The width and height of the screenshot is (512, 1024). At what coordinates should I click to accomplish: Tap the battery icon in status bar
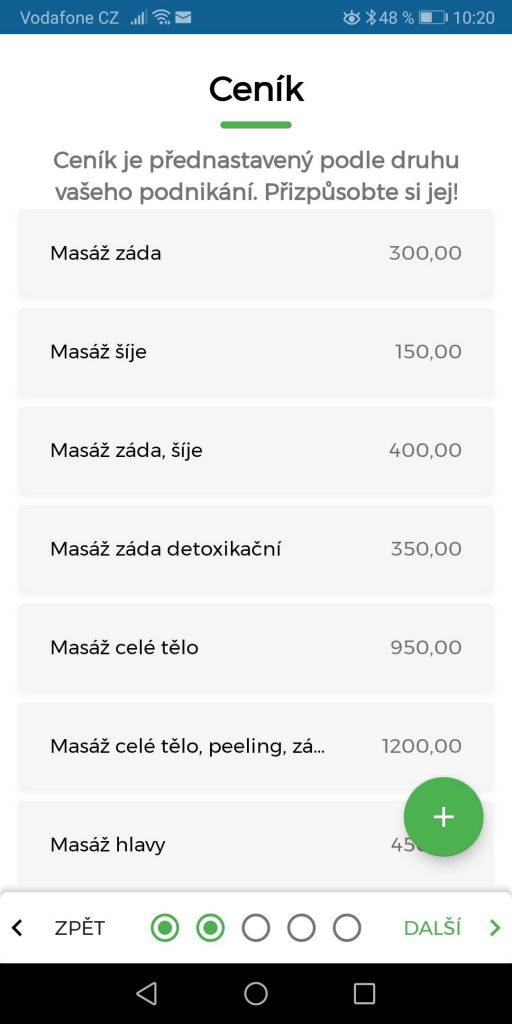coord(432,18)
